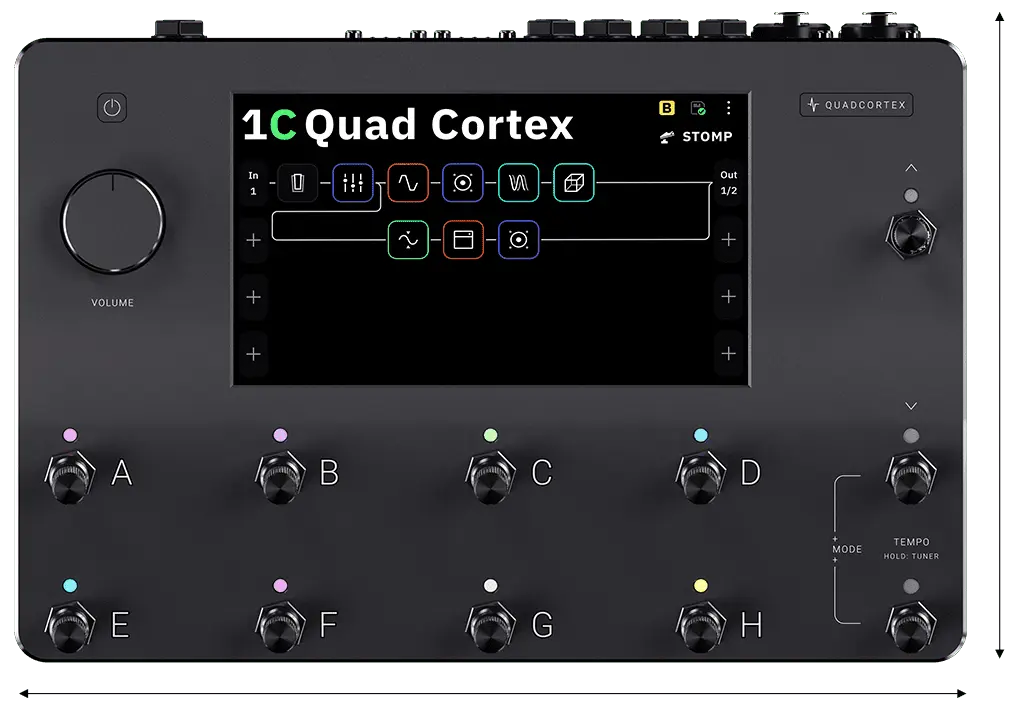Stomp footswitch E
1025x722 pixels.
pos(71,628)
